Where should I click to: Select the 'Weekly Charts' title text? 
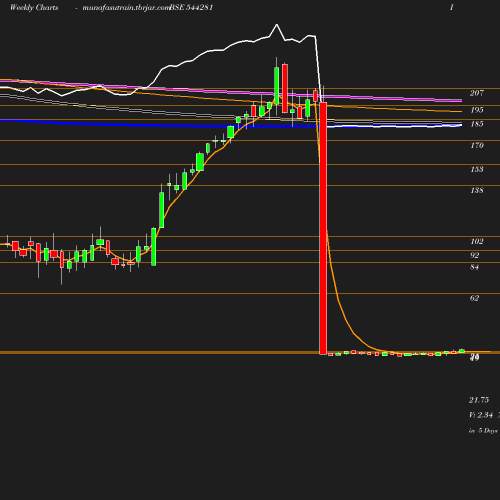34,7
